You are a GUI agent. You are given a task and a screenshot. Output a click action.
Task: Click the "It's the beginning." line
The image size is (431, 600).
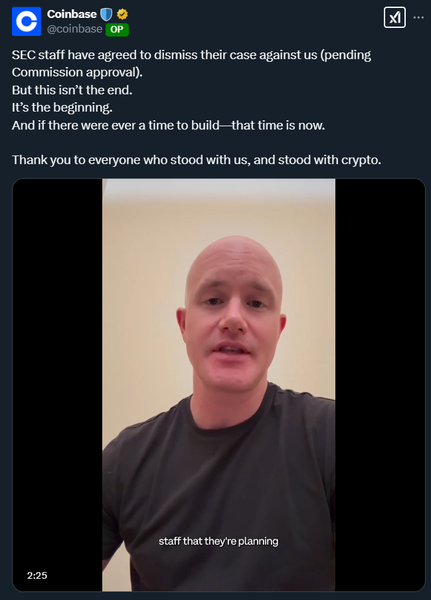(x=62, y=108)
